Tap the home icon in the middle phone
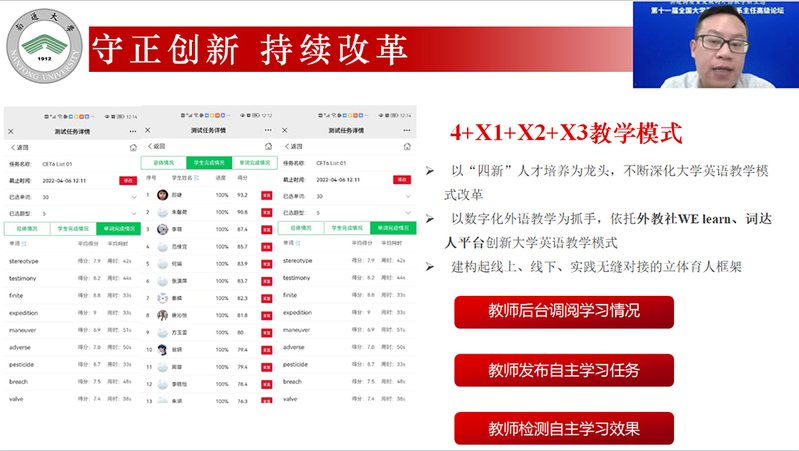Screen dimensions: 799x451 (x=269, y=146)
